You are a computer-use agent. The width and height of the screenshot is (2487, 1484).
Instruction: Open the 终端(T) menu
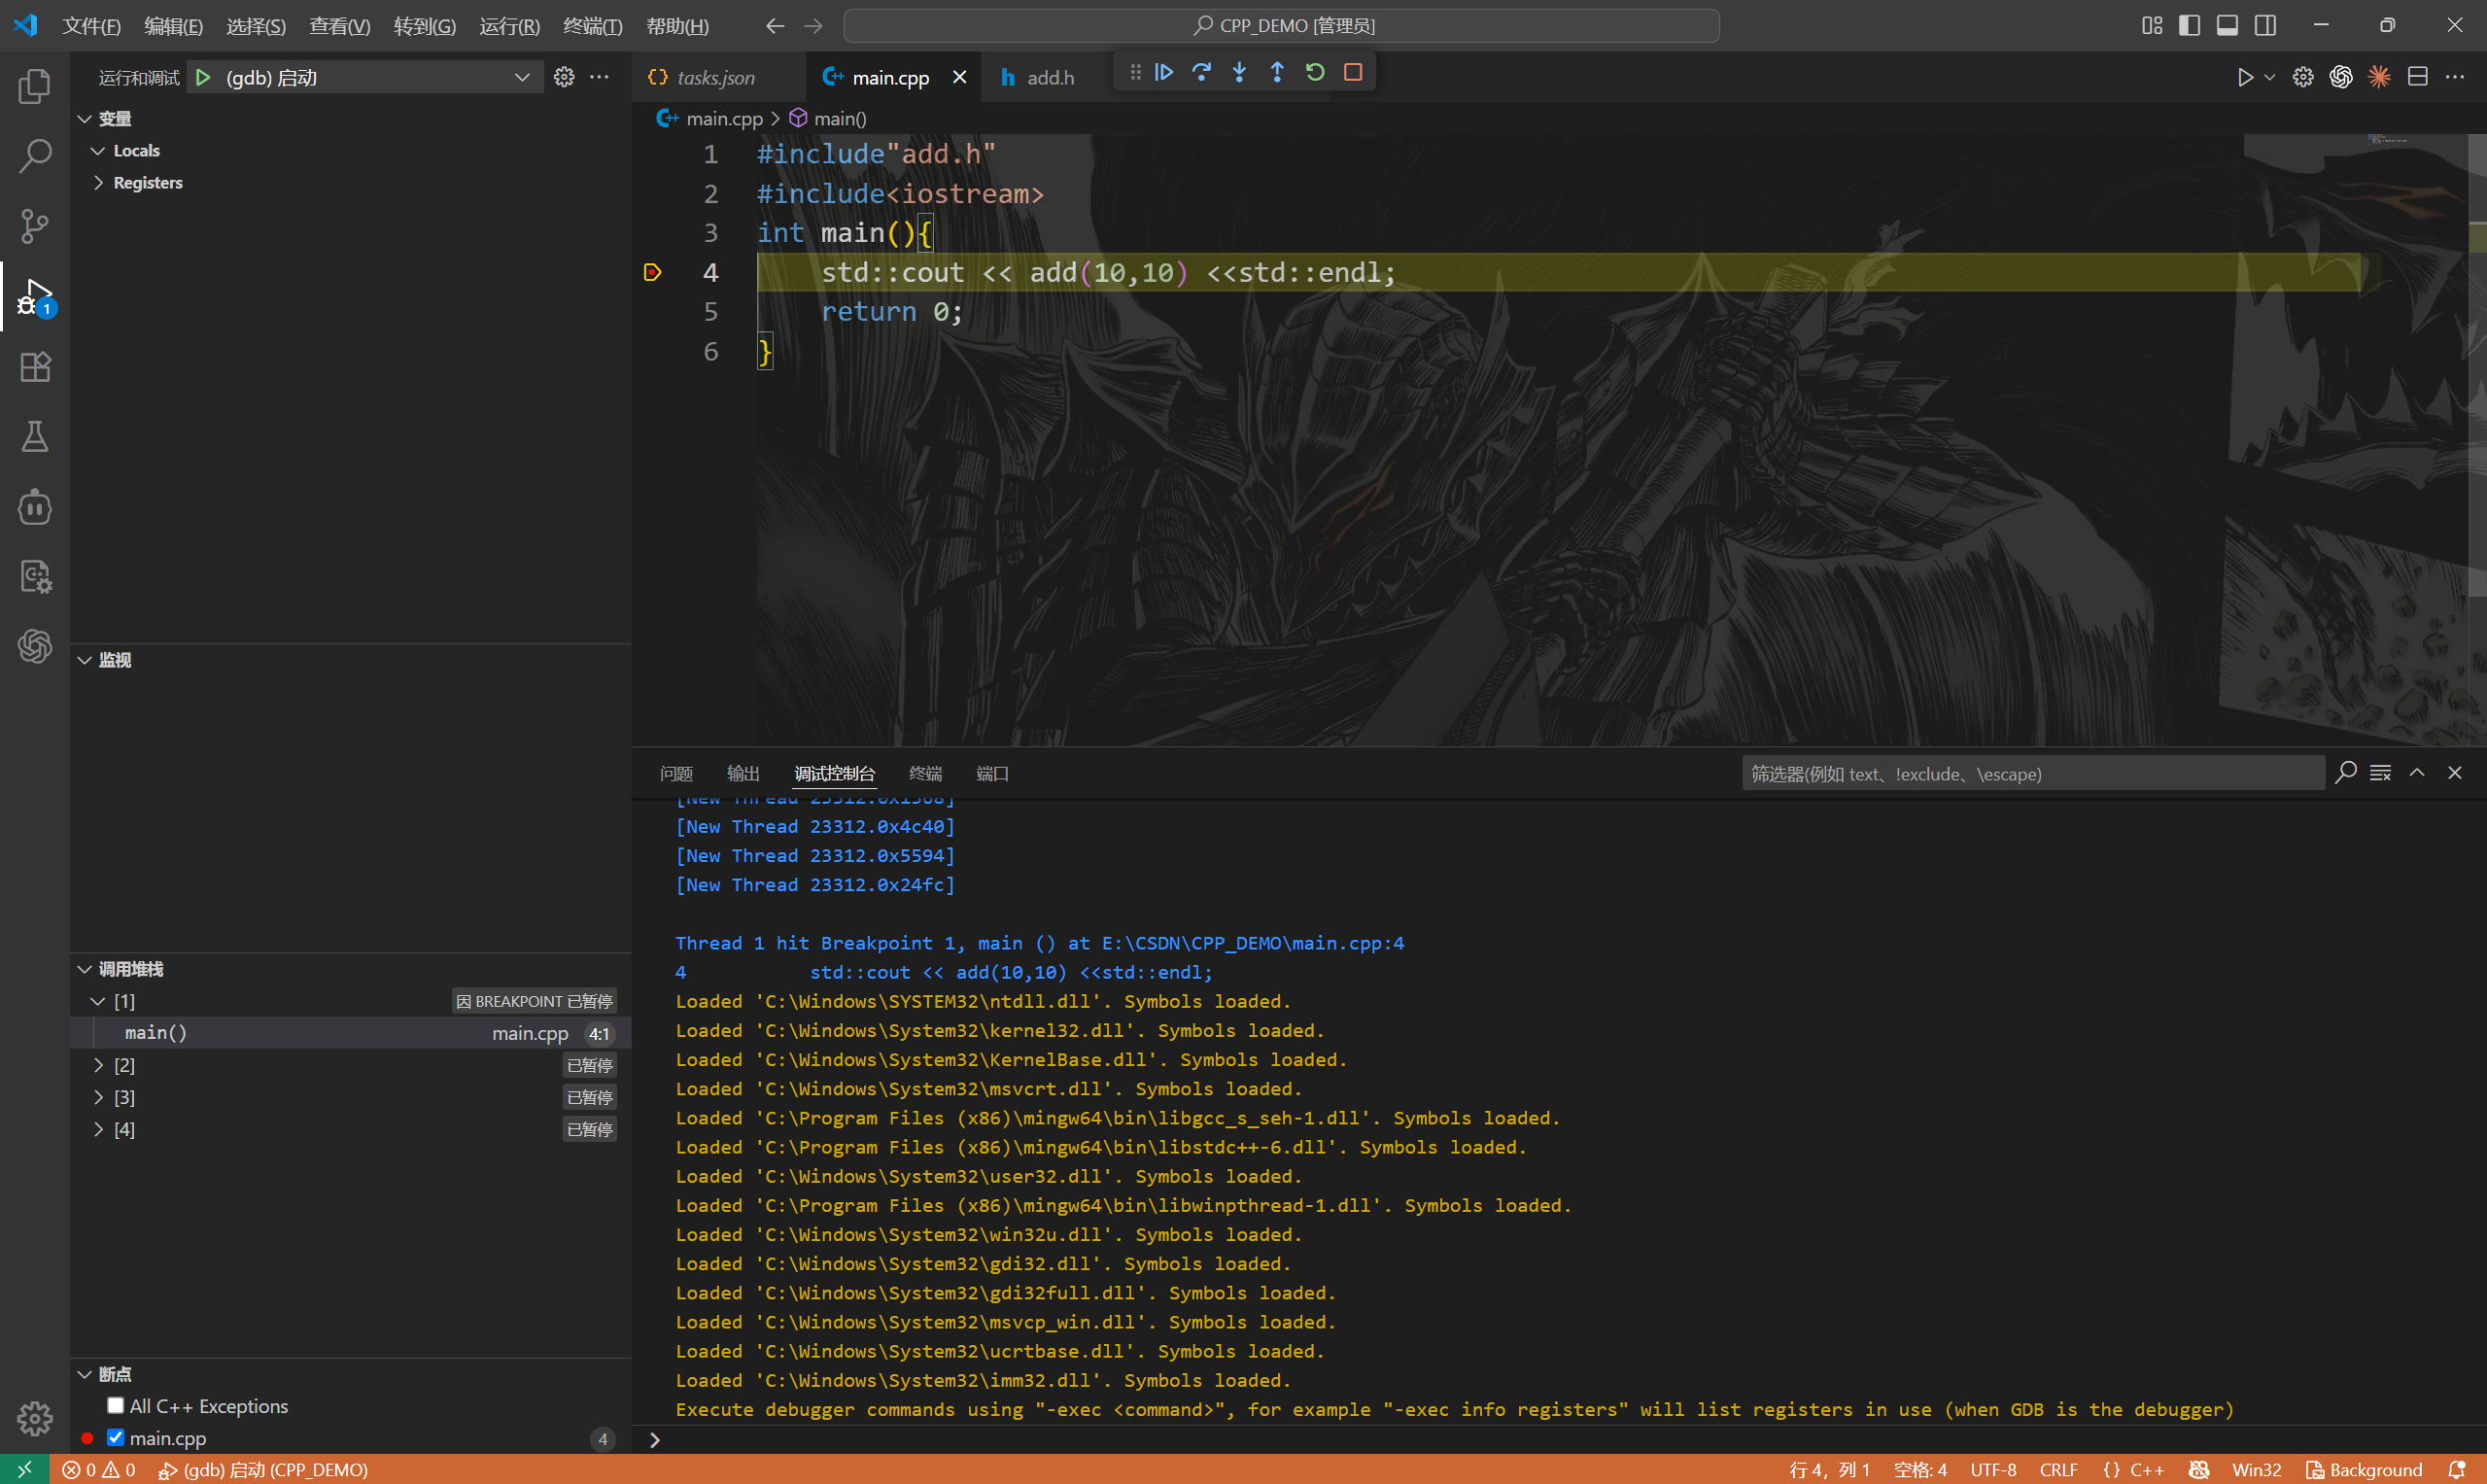[592, 26]
